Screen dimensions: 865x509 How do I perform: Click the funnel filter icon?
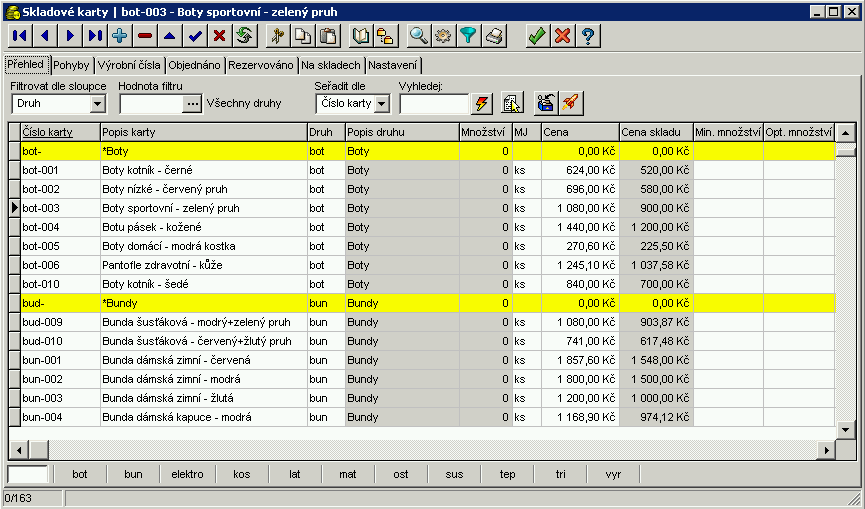[468, 36]
